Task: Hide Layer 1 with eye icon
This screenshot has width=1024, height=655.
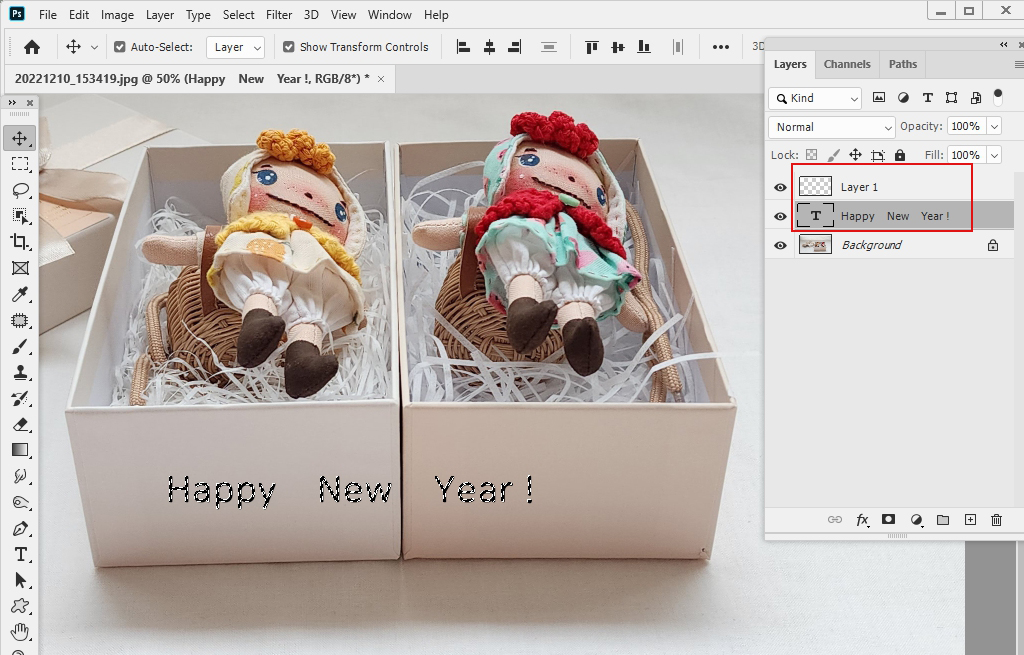Action: click(x=780, y=187)
